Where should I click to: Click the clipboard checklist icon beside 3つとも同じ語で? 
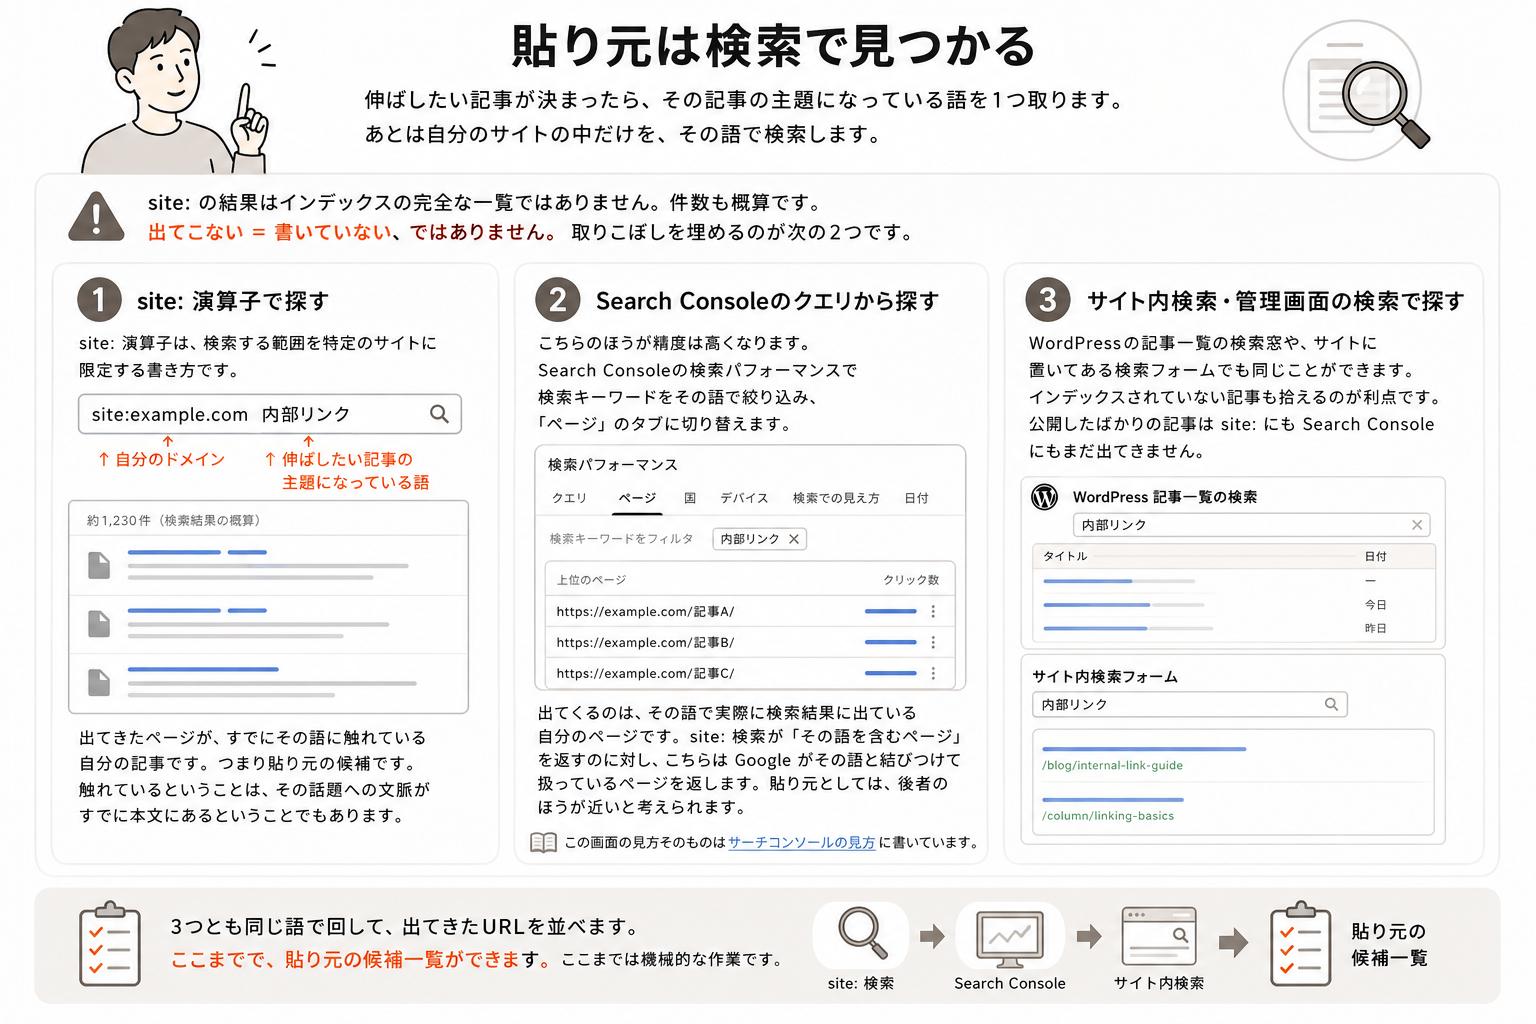point(109,943)
